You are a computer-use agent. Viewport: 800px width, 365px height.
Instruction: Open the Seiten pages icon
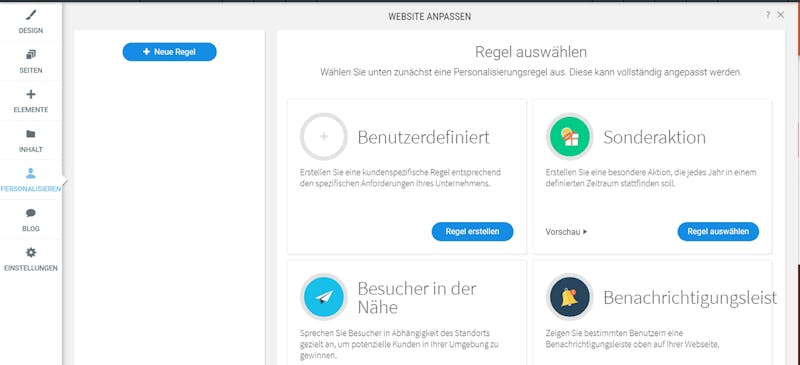(31, 54)
